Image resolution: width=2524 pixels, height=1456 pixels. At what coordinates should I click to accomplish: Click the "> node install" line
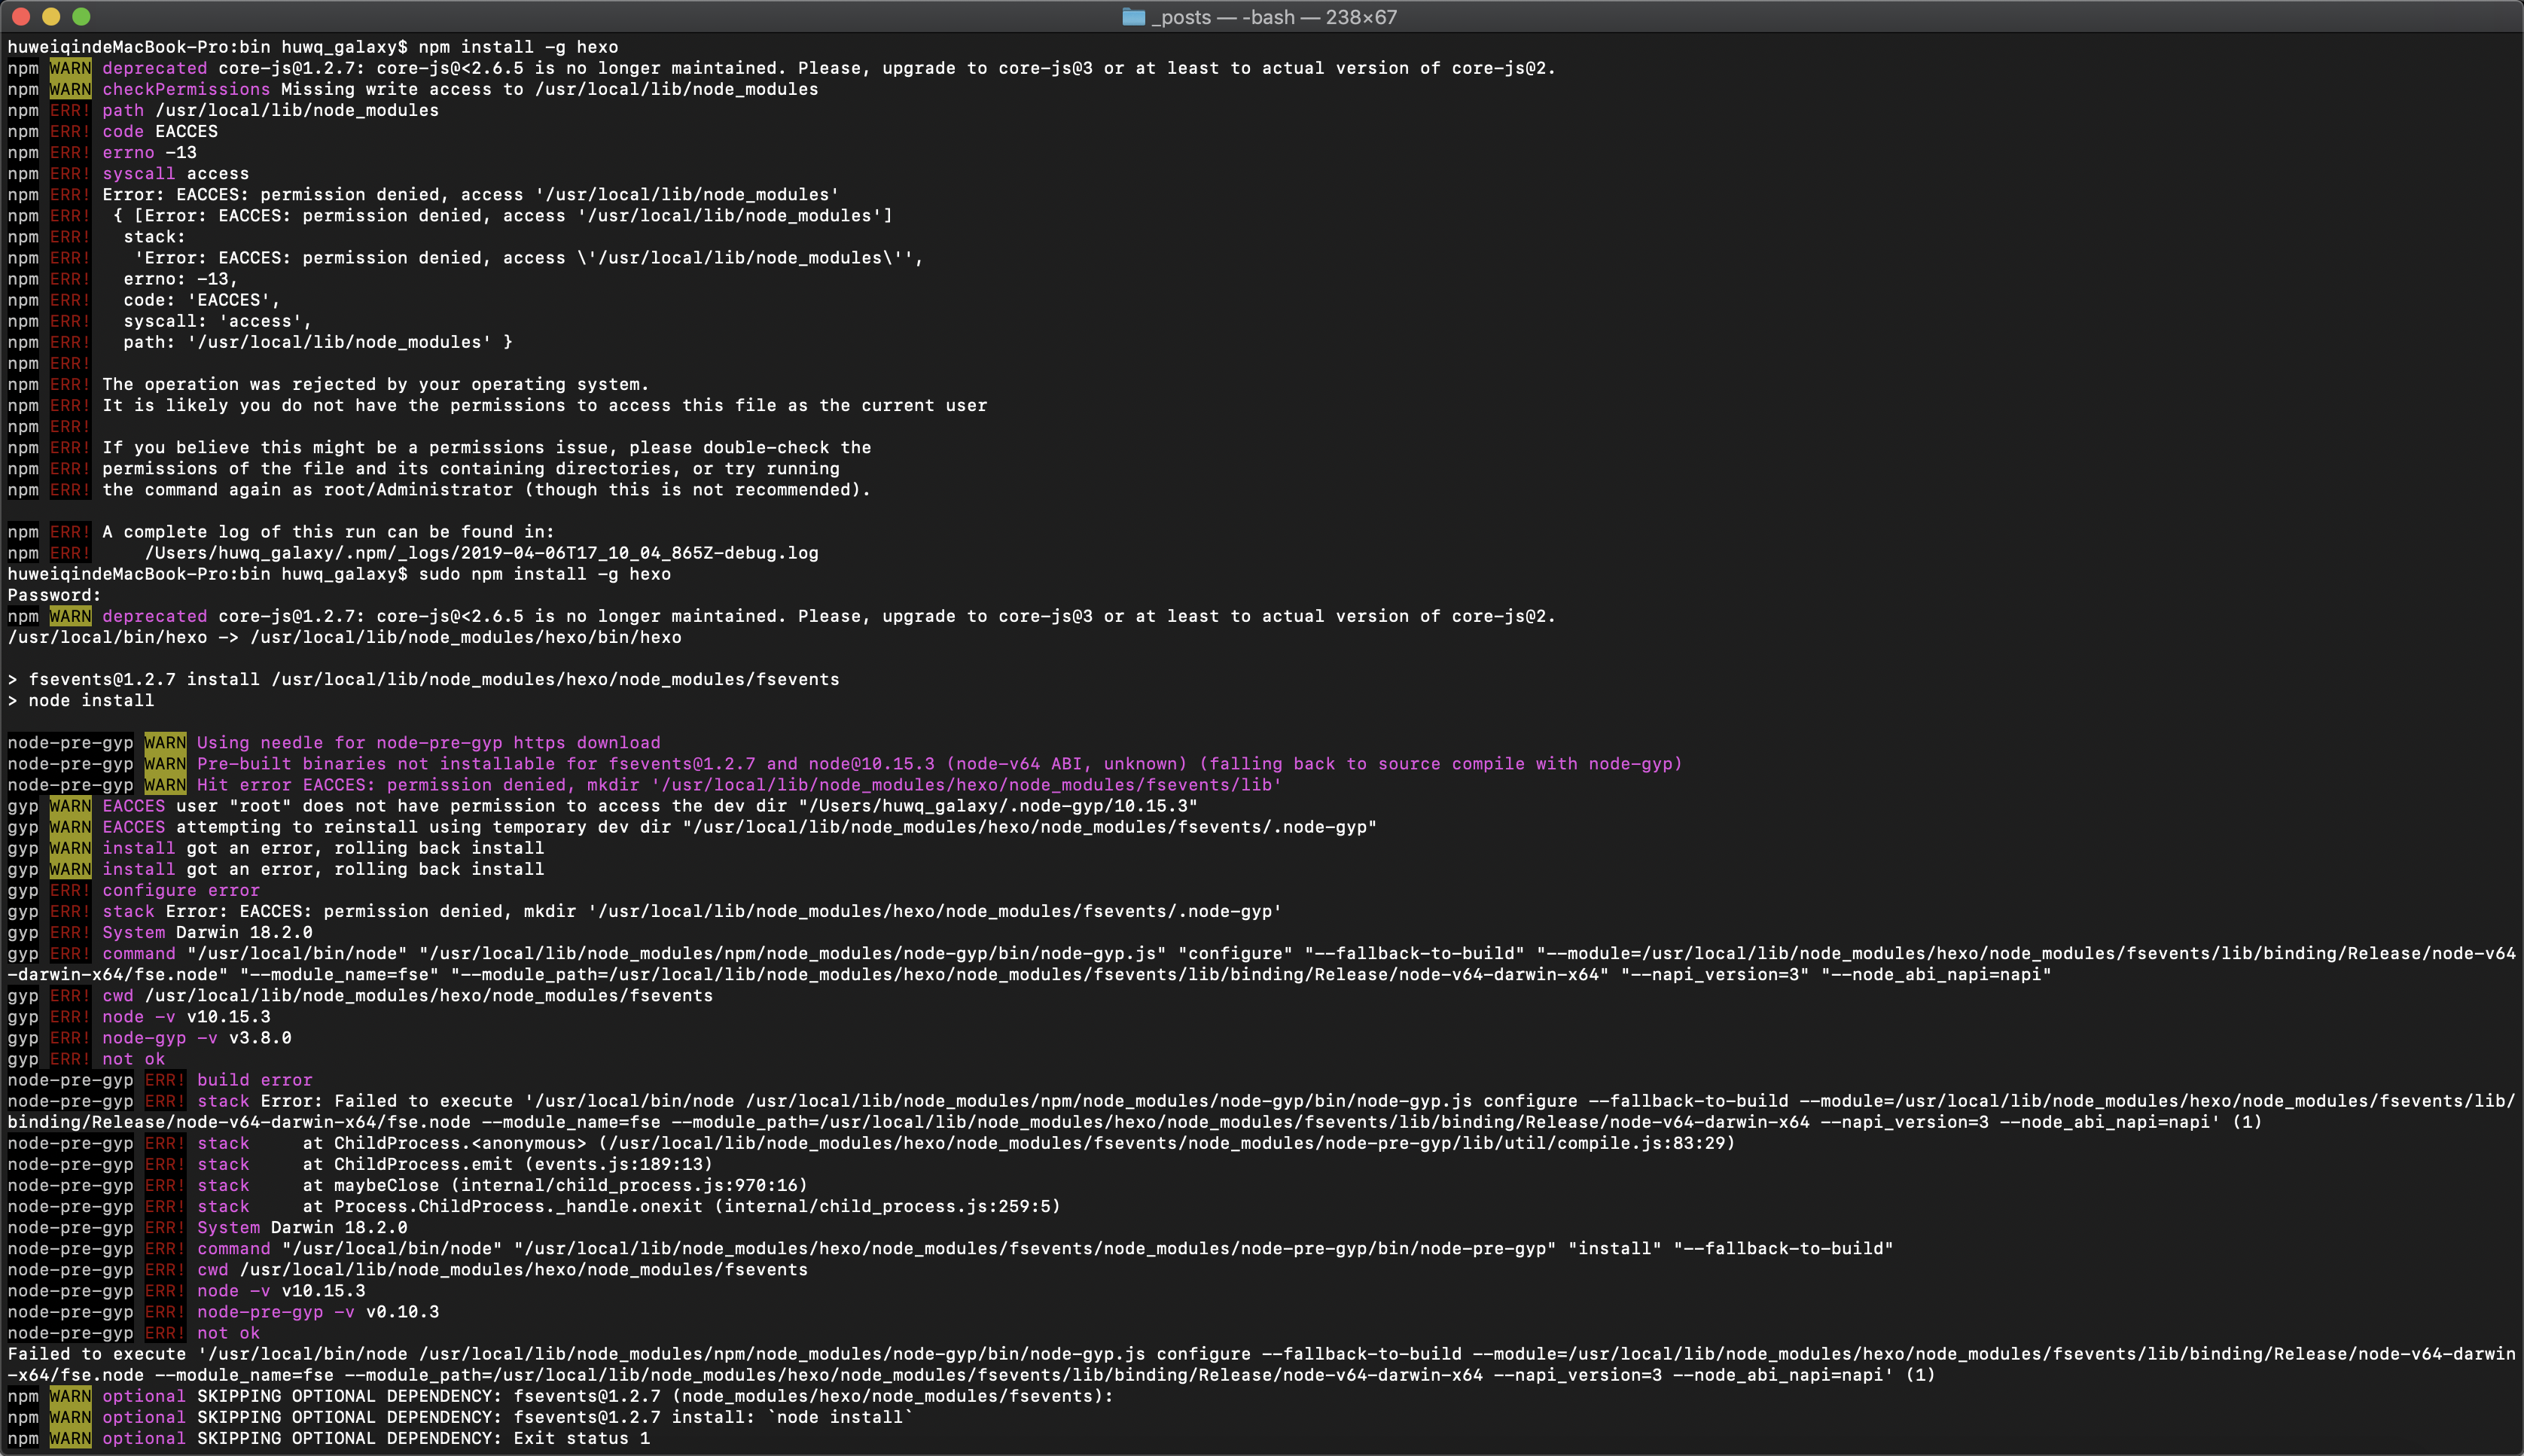point(81,700)
